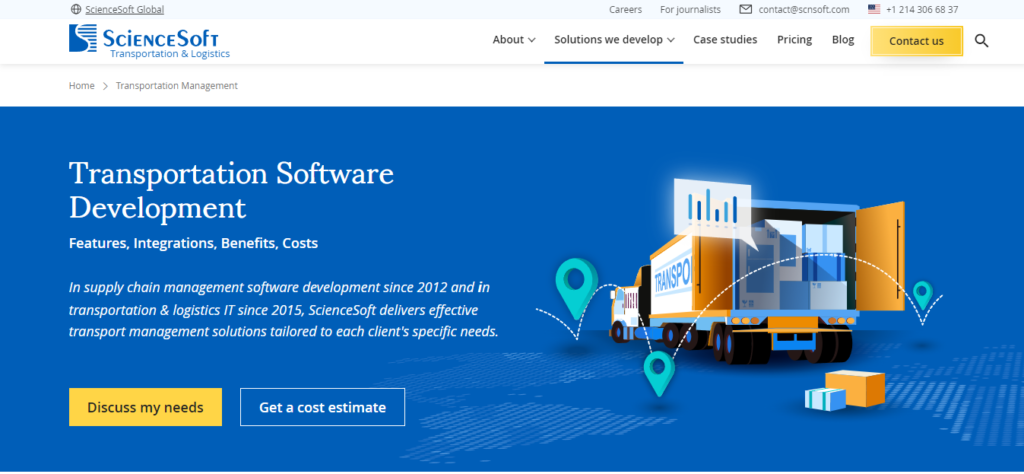
Task: Select the Solutions we develop menu
Action: [x=608, y=40]
